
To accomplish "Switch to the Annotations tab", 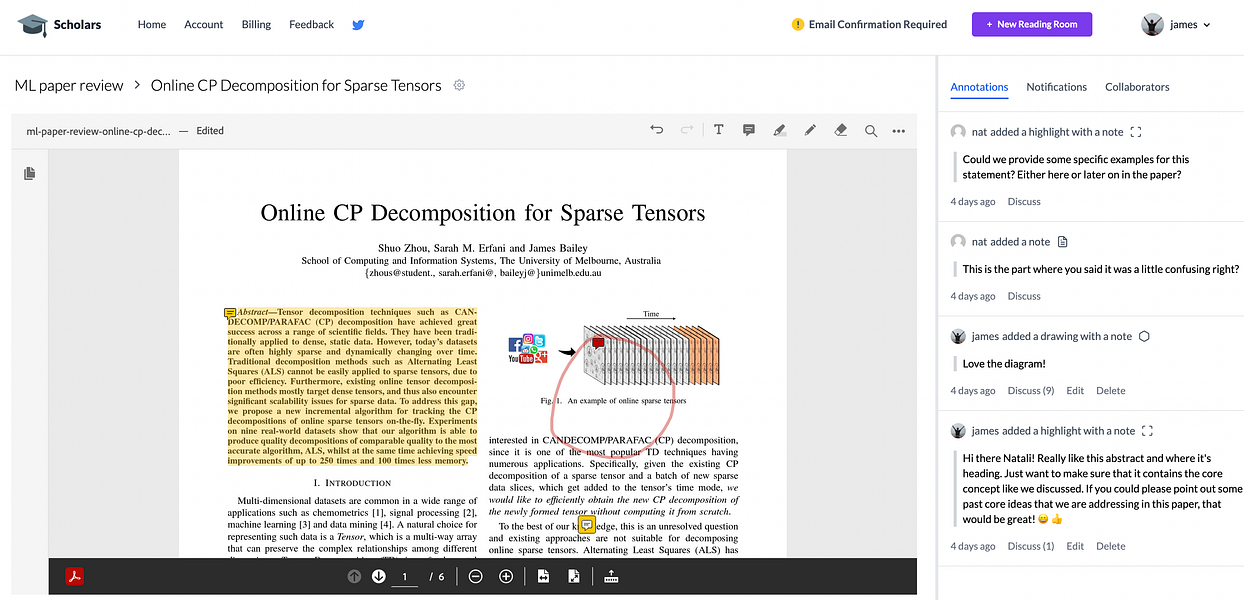I will click(979, 87).
